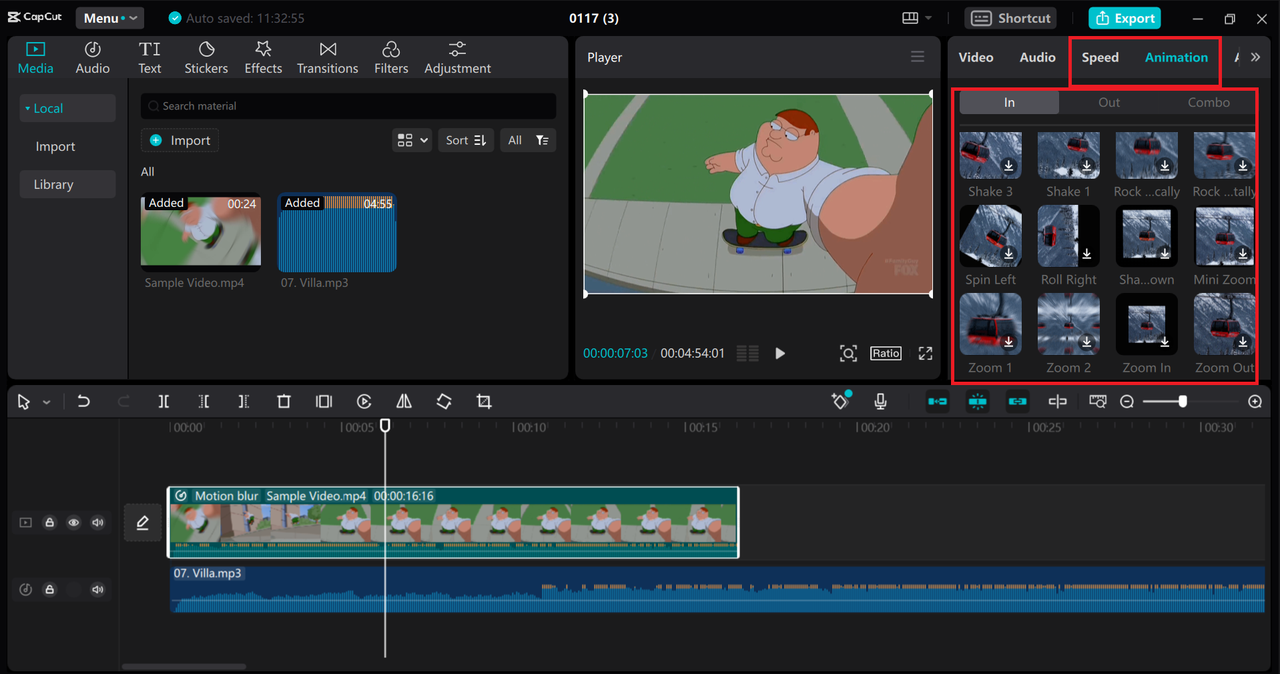Lock the video track

[x=49, y=522]
